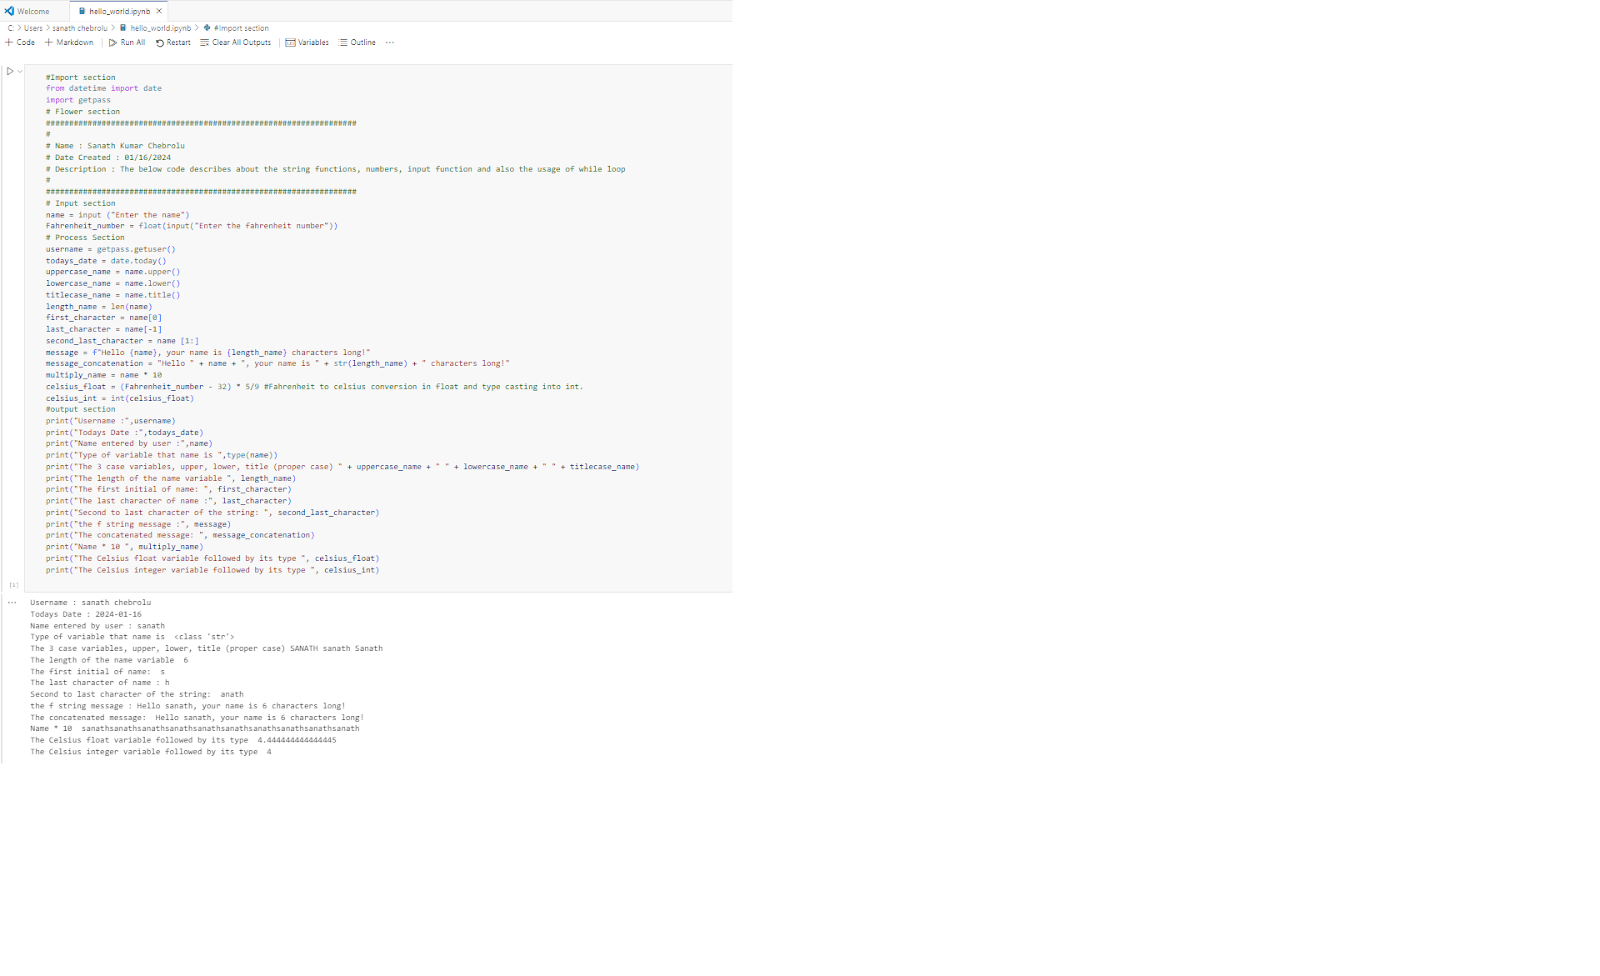1600x976 pixels.
Task: Run the code cell with play icon
Action: pos(10,71)
